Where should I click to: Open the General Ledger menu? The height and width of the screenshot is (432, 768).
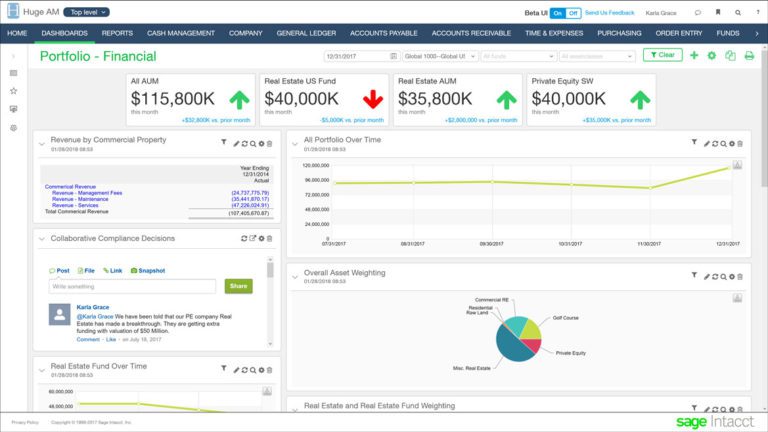click(306, 33)
